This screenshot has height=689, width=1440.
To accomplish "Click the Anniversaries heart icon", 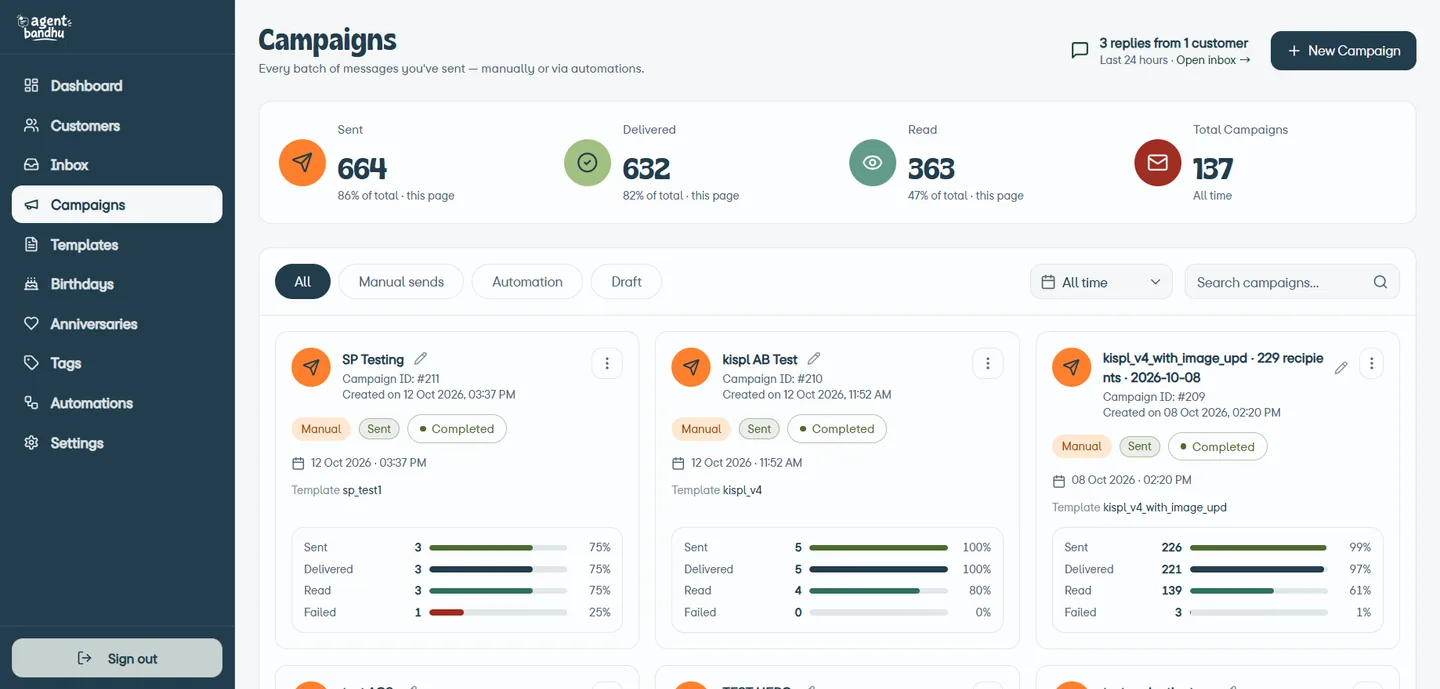I will [x=31, y=324].
